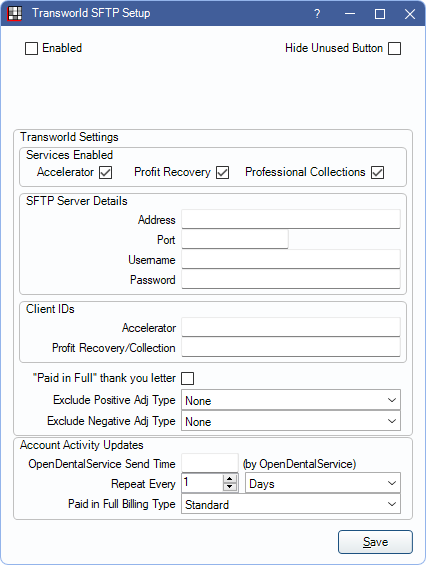
Task: Click the Open Dental app icon in title bar
Action: (14, 13)
